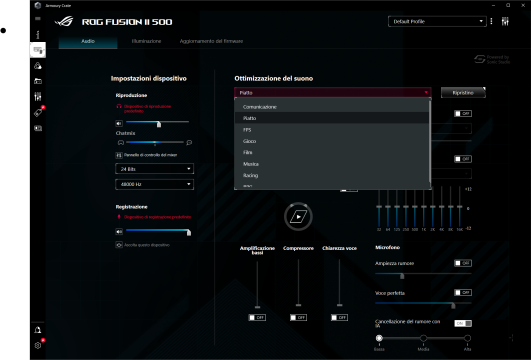Viewport: 531px width, 360px height.
Task: Choose FPS from the preset list
Action: pos(332,130)
